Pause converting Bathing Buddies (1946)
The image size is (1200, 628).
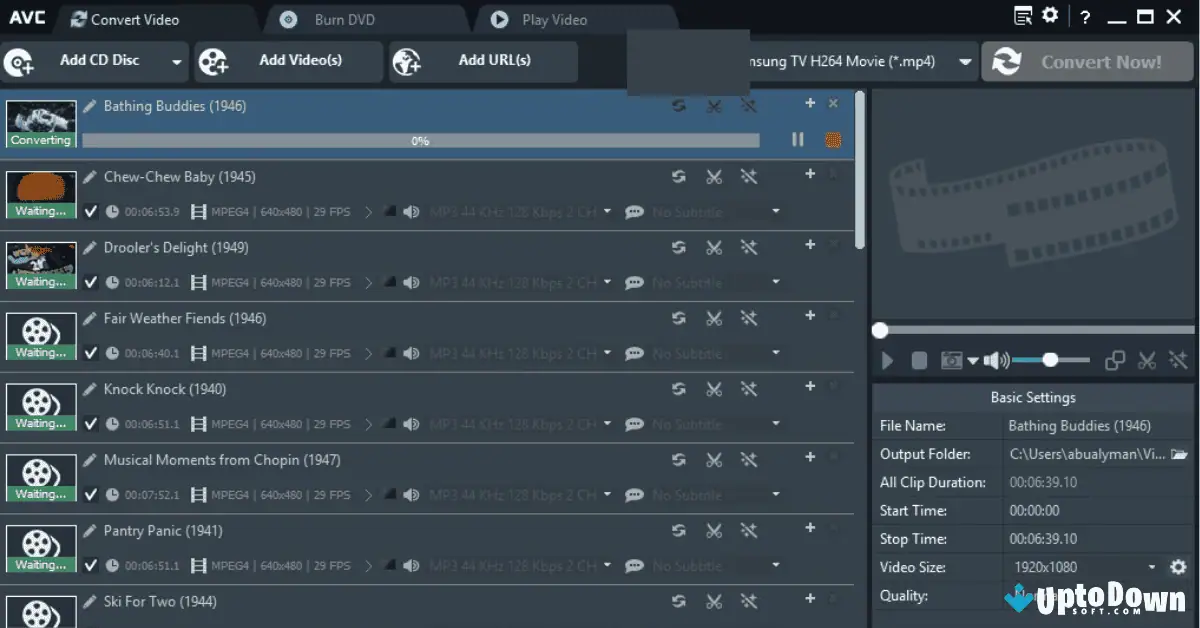798,140
